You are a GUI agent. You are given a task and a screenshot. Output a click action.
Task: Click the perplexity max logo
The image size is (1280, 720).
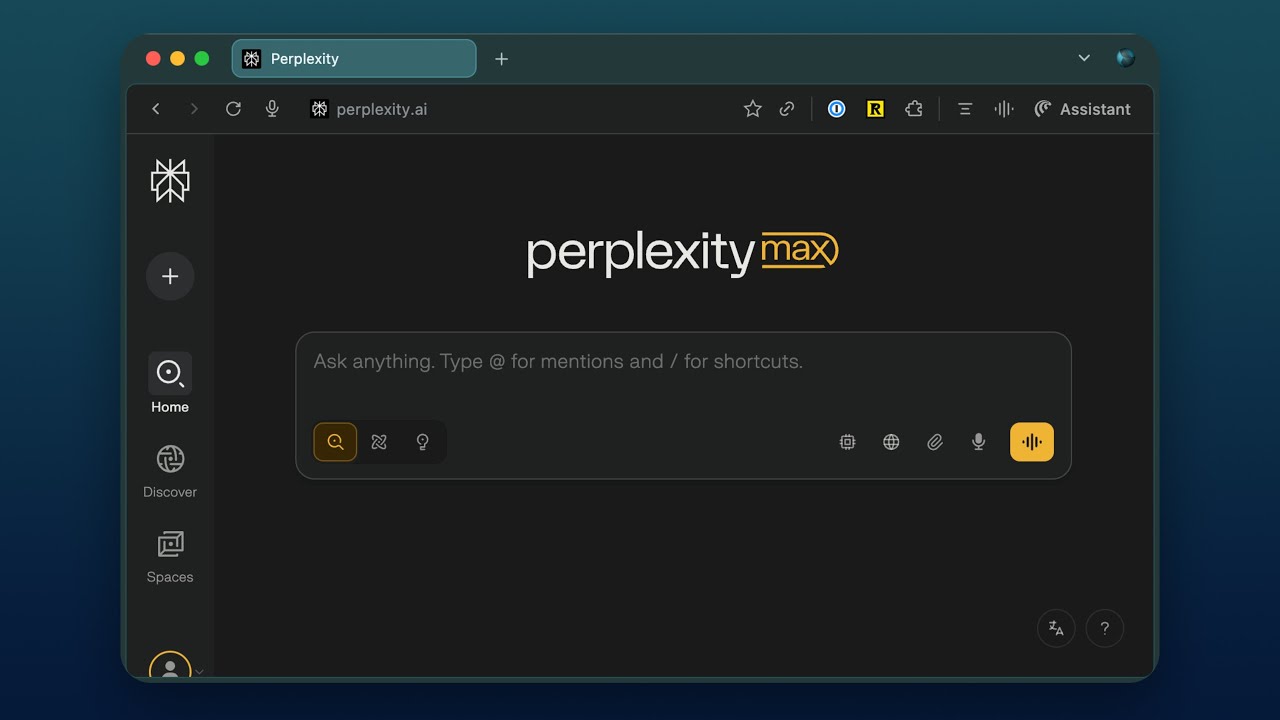tap(683, 253)
